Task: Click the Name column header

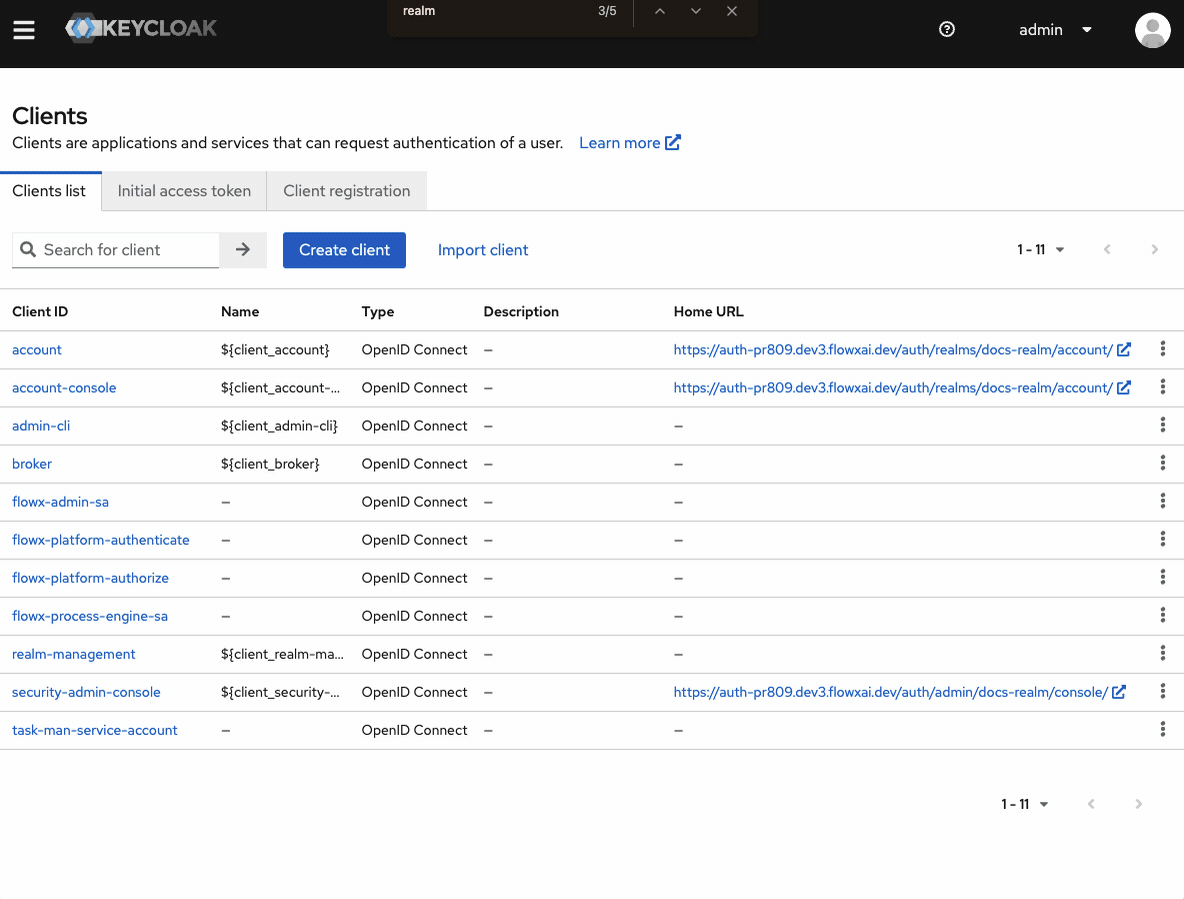Action: coord(240,312)
